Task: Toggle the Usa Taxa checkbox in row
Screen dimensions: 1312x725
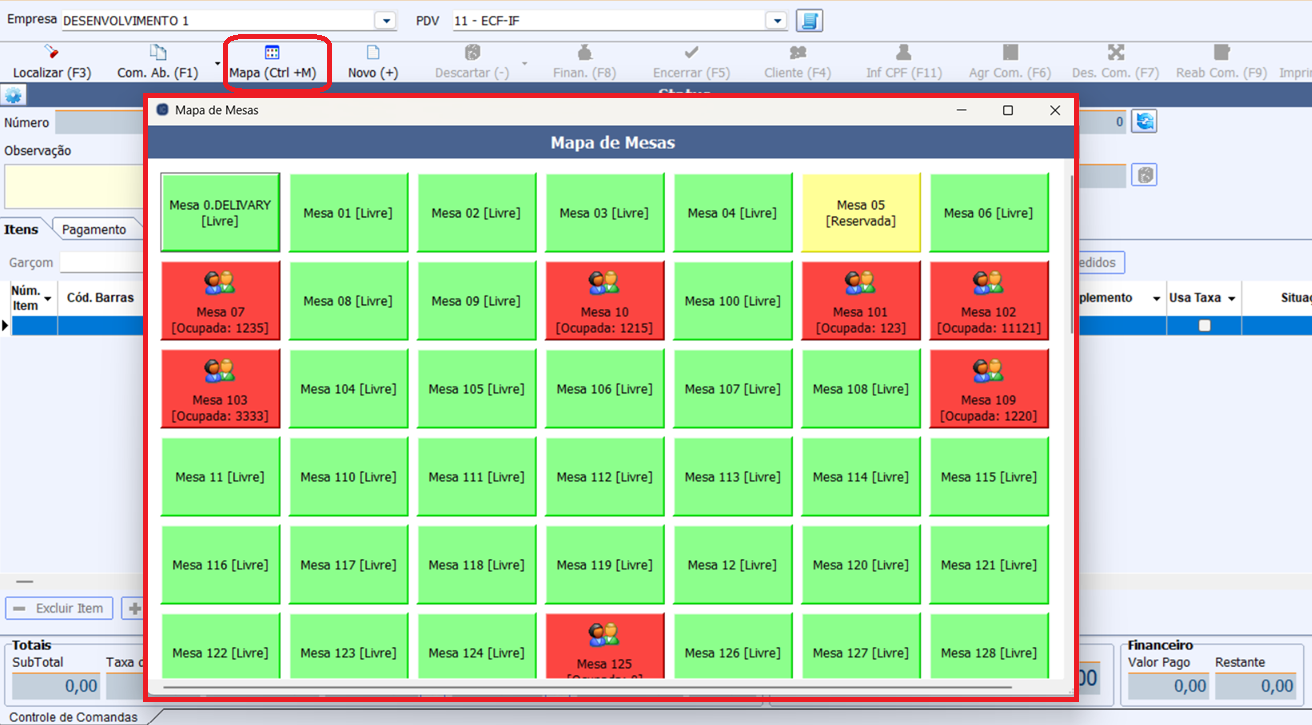Action: (1204, 325)
